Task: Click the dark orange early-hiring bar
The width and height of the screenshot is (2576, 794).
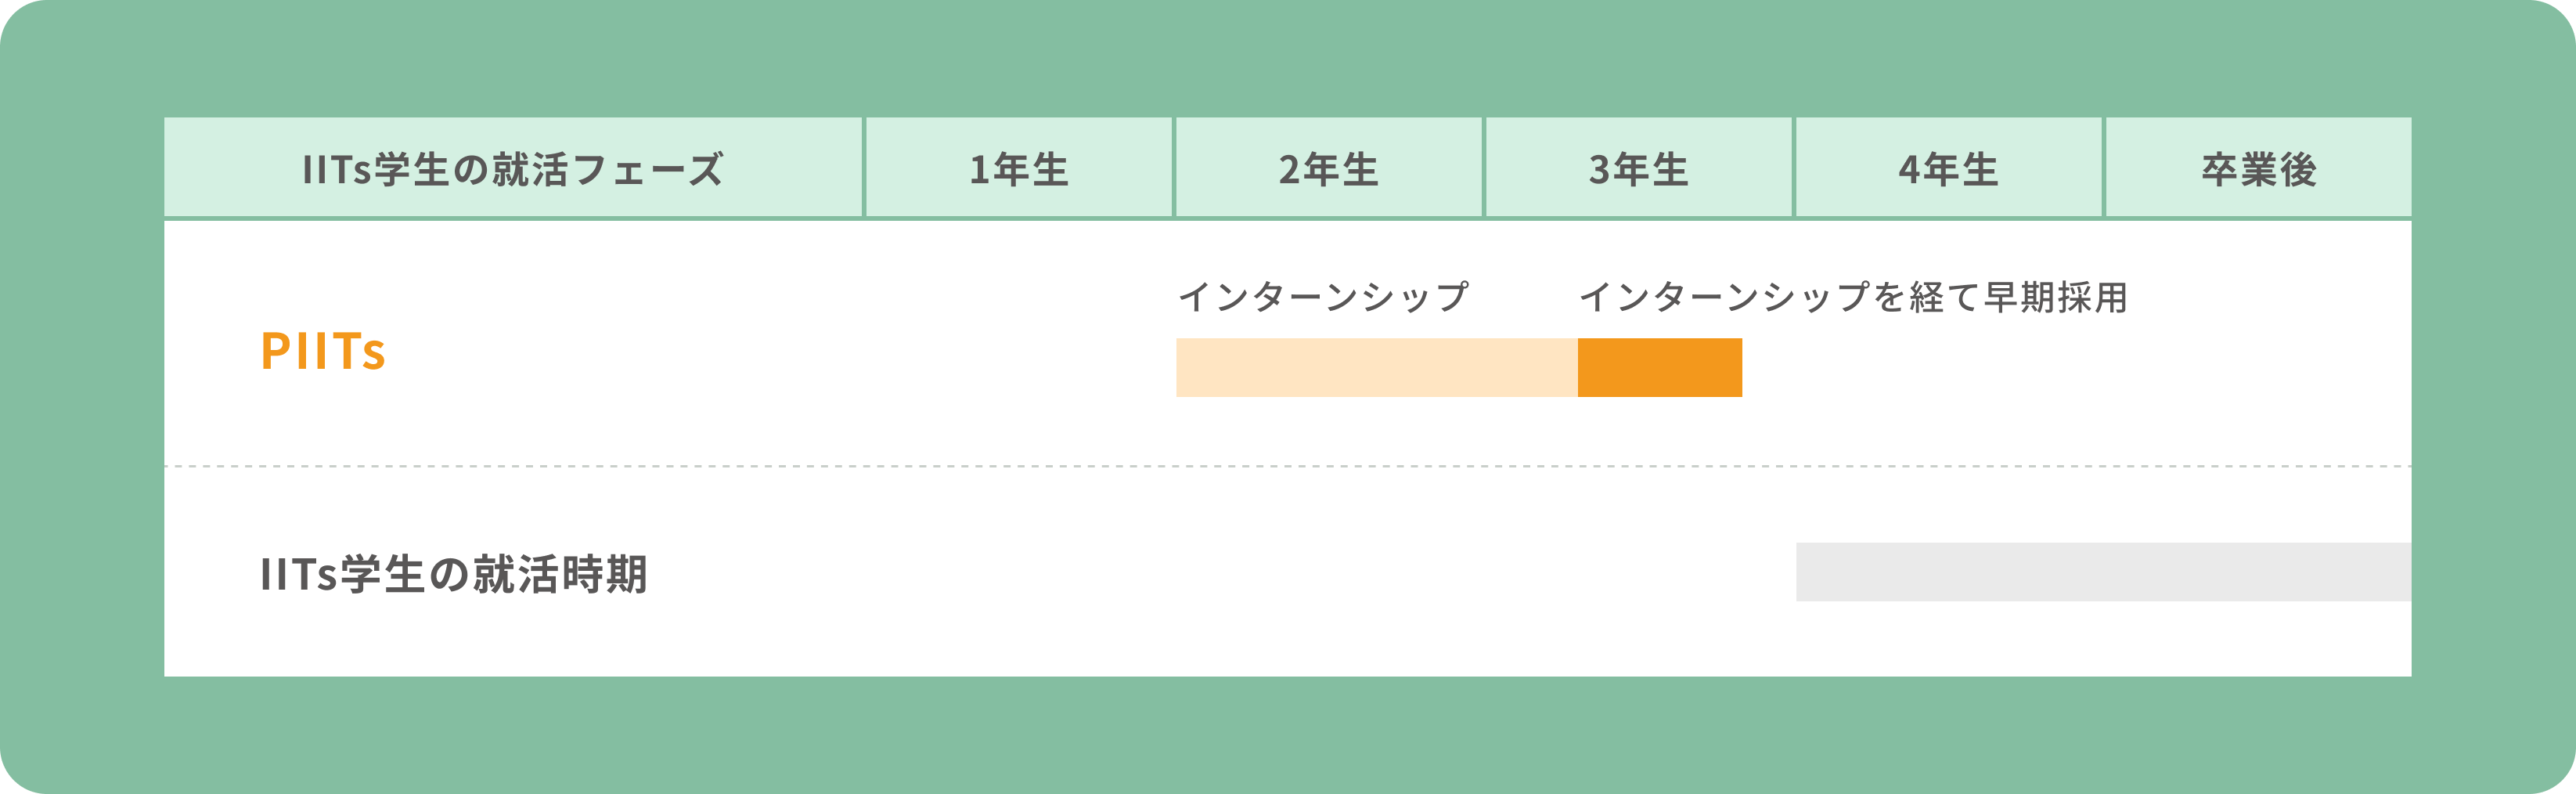Action: click(x=1660, y=368)
